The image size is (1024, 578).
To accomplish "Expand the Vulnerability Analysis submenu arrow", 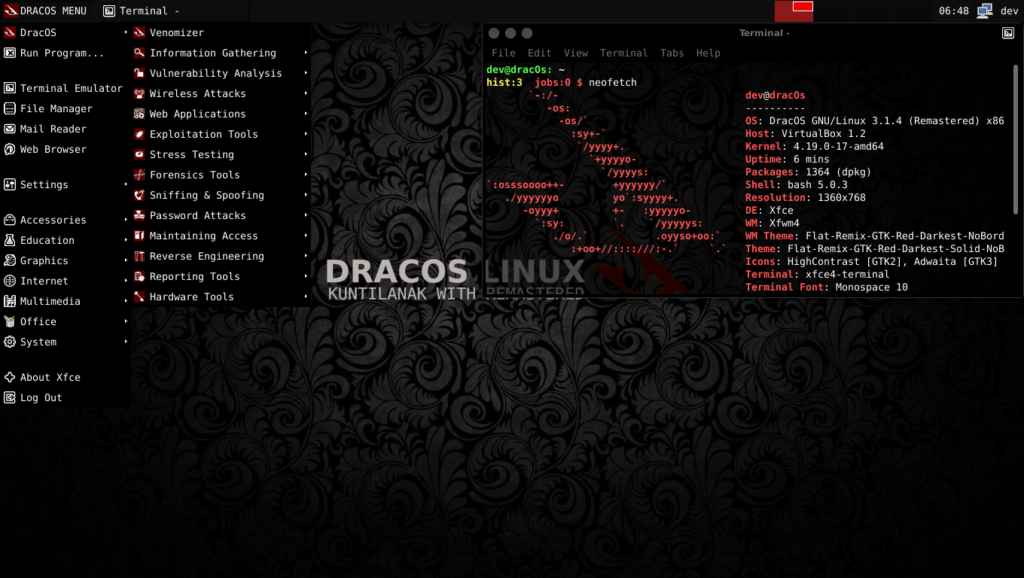I will click(306, 73).
